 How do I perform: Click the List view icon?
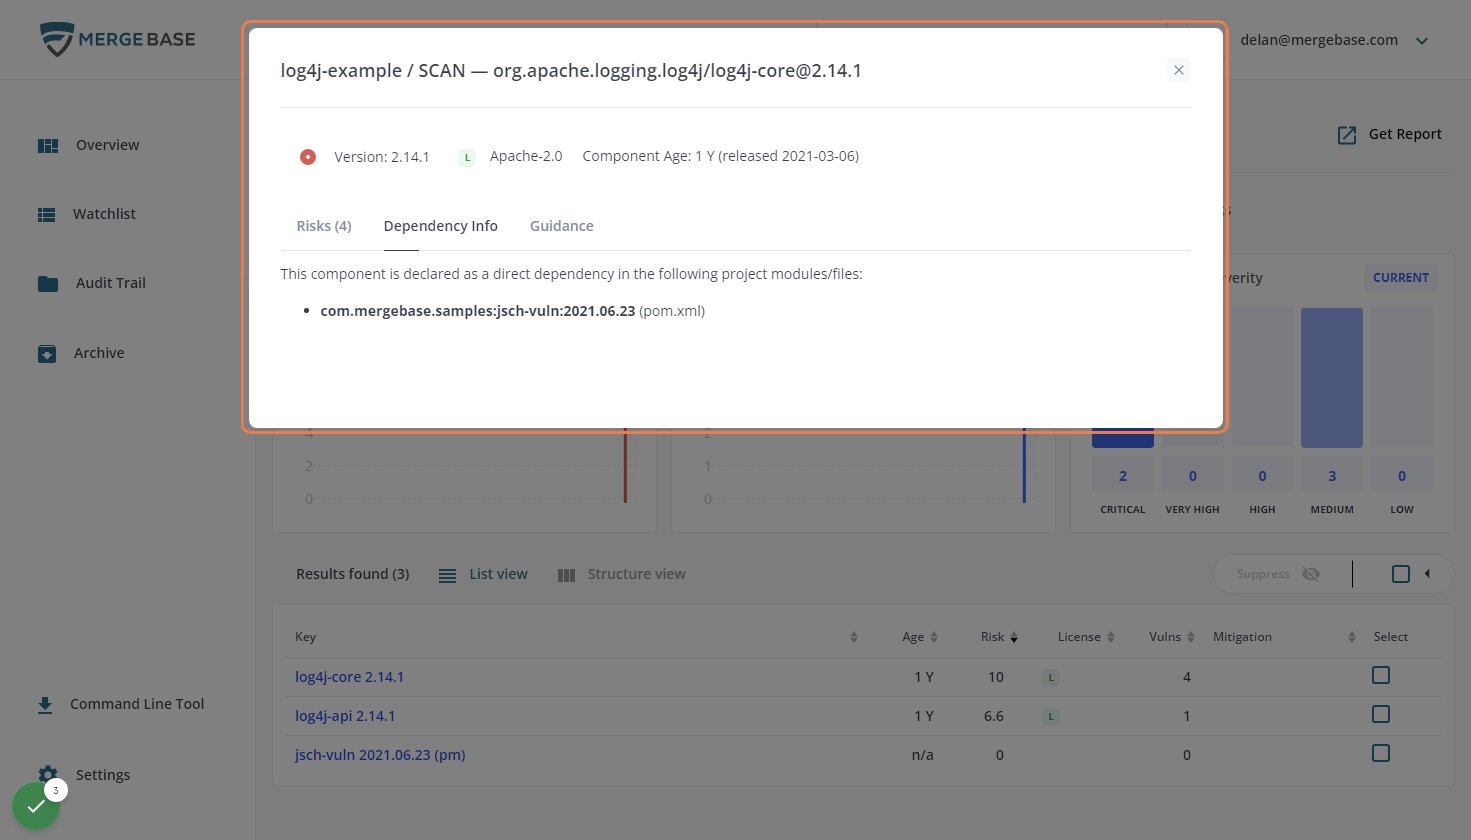point(448,576)
